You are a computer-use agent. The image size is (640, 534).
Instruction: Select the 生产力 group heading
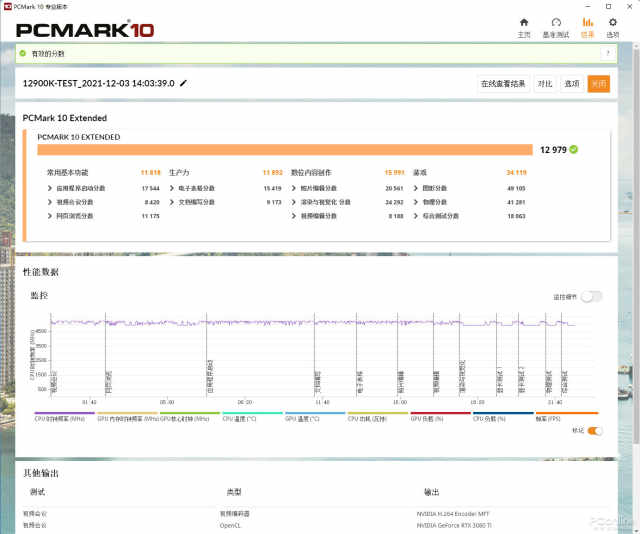pyautogui.click(x=179, y=173)
